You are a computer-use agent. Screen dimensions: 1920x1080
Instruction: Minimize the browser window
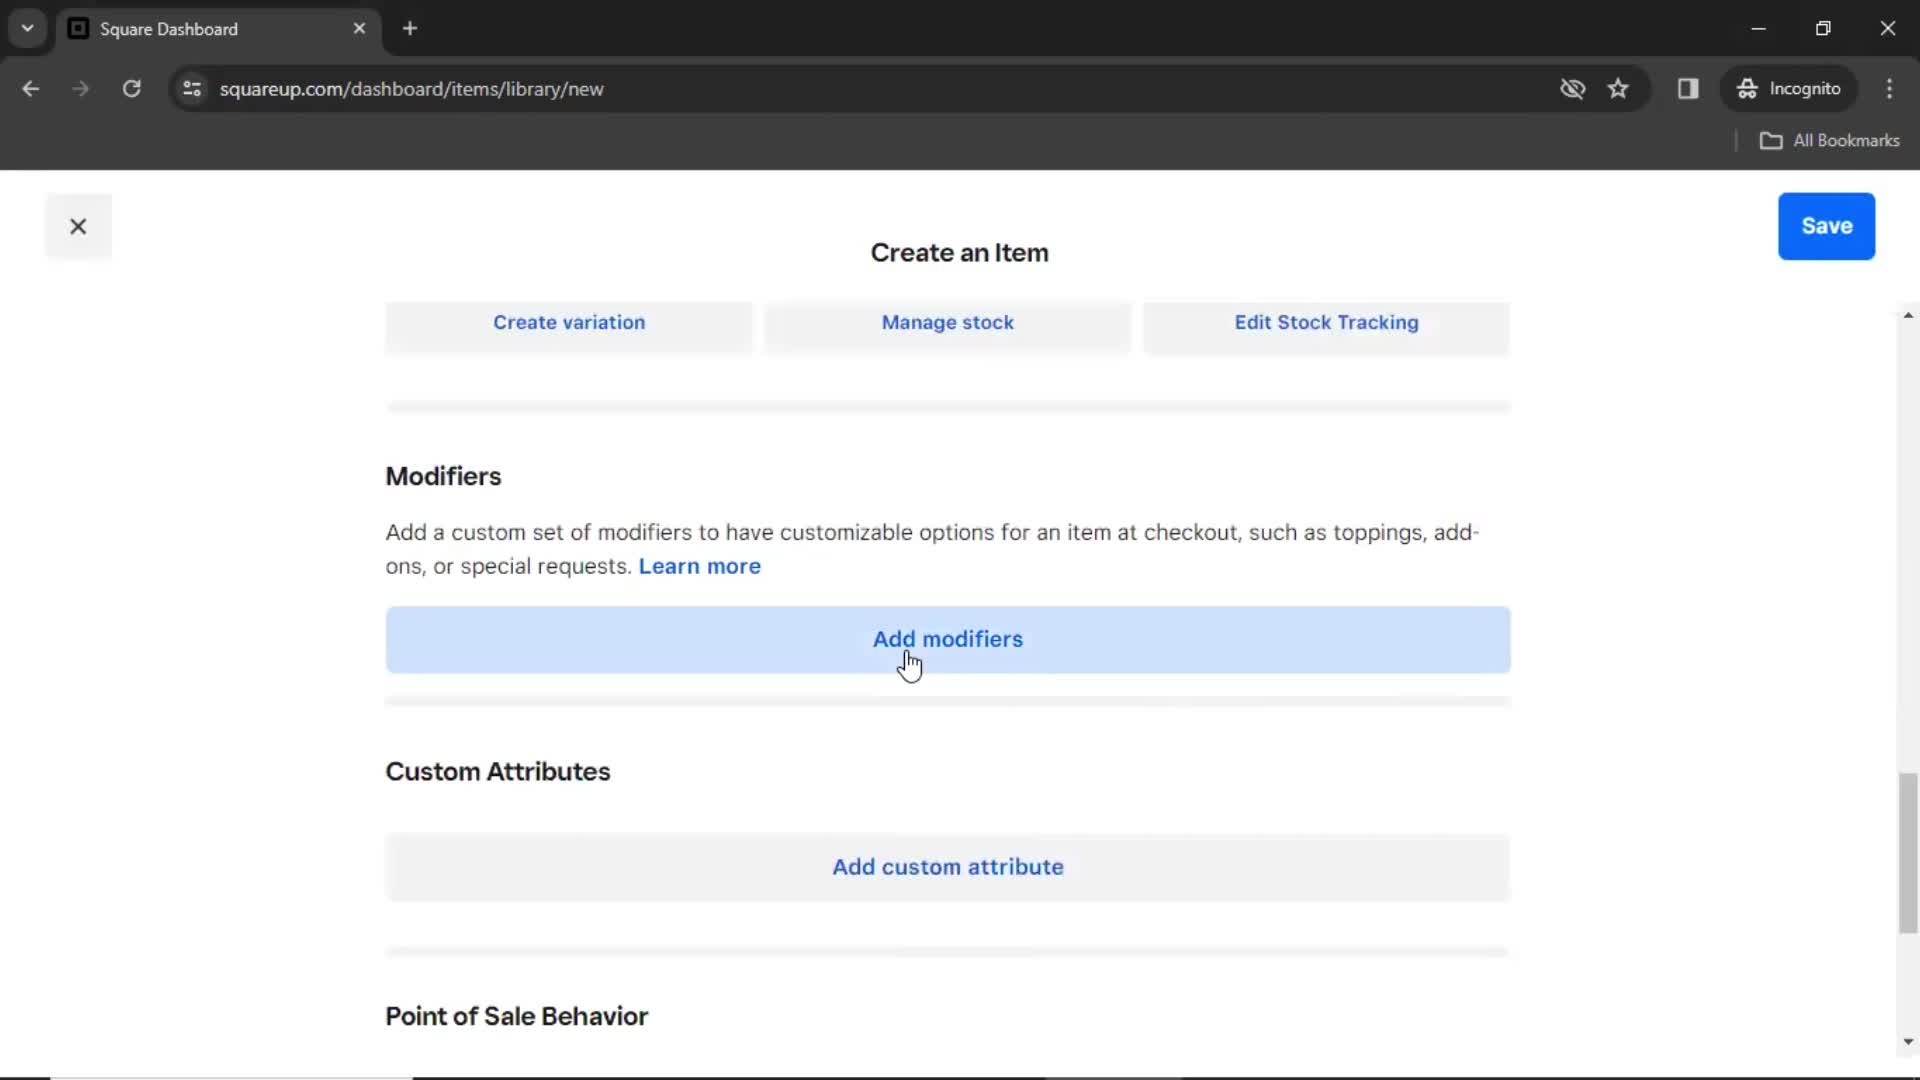coord(1759,29)
